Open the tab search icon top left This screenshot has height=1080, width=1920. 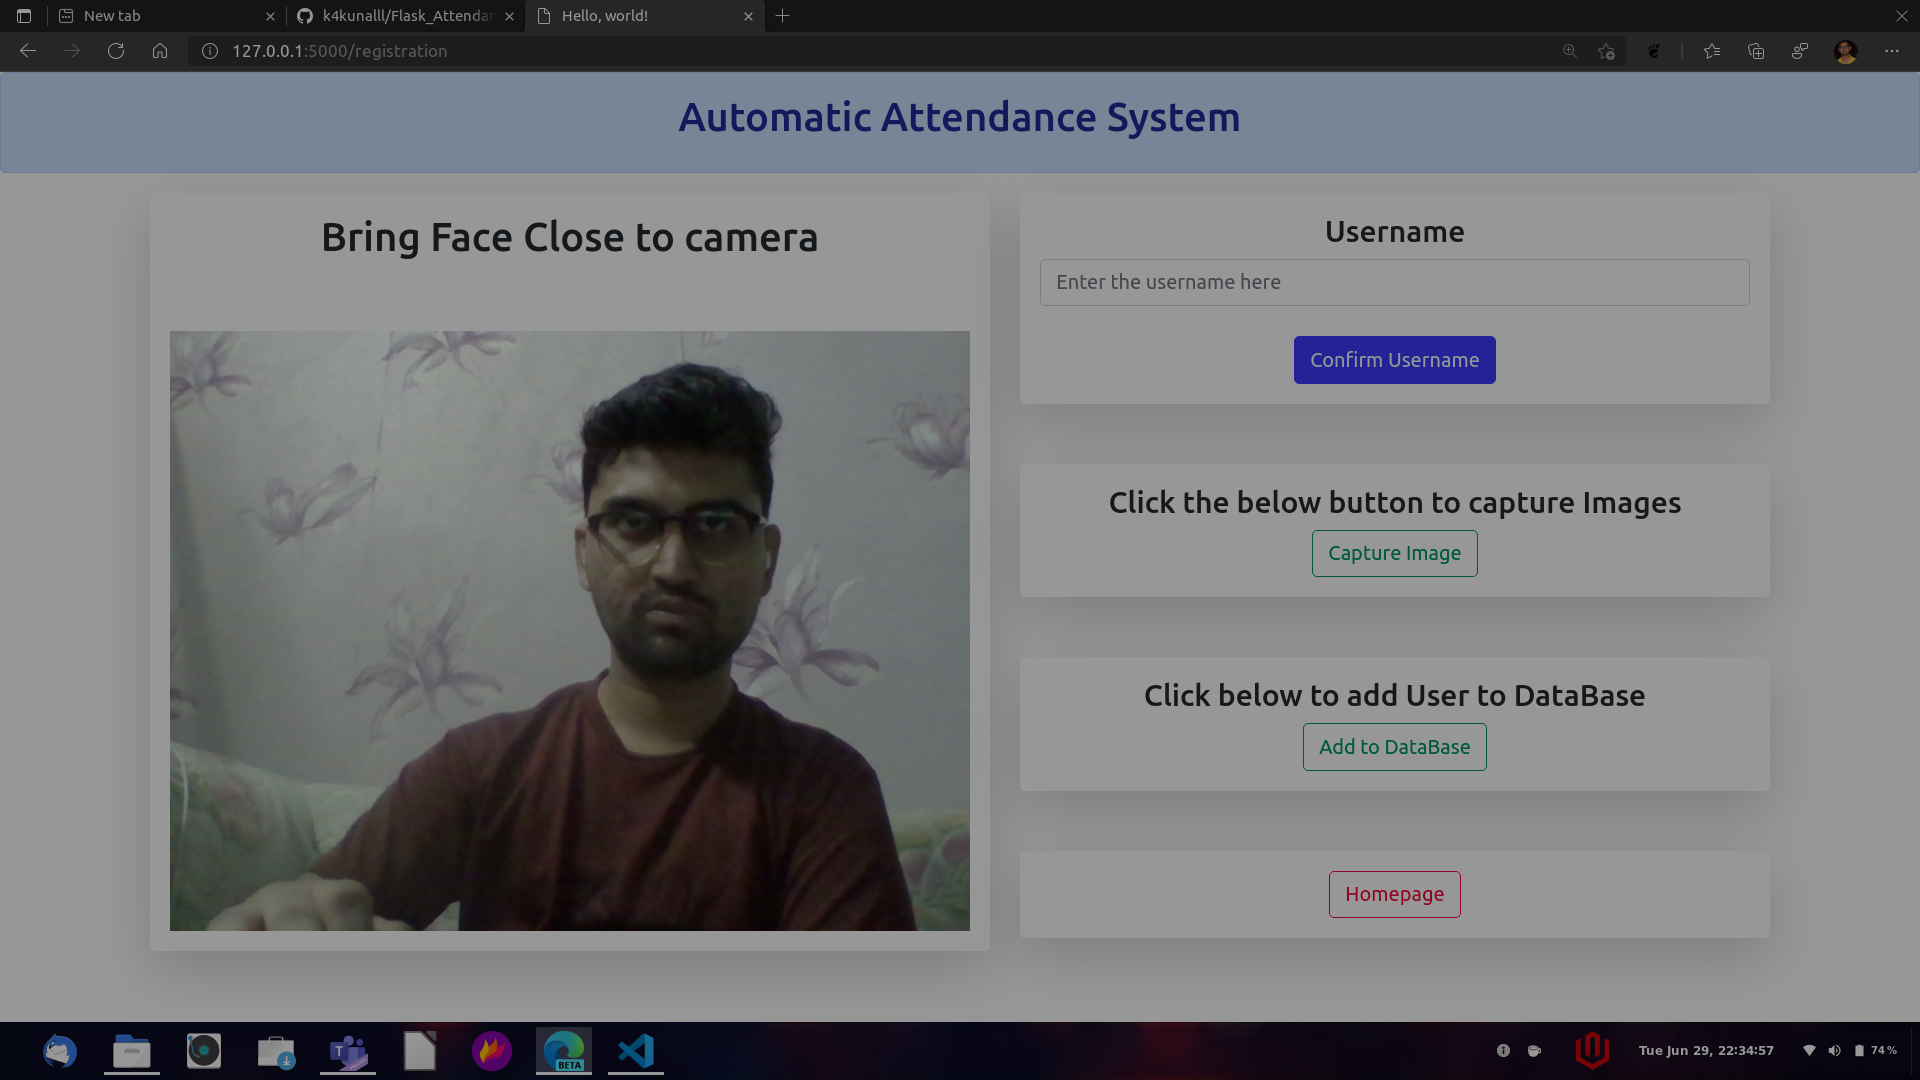click(x=24, y=15)
